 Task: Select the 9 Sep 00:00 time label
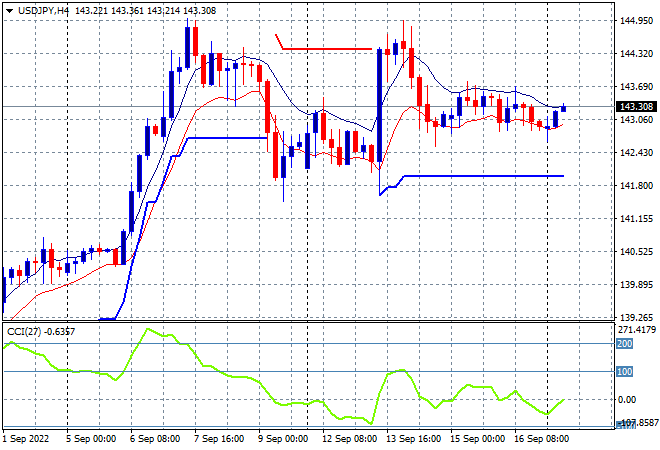[x=283, y=439]
